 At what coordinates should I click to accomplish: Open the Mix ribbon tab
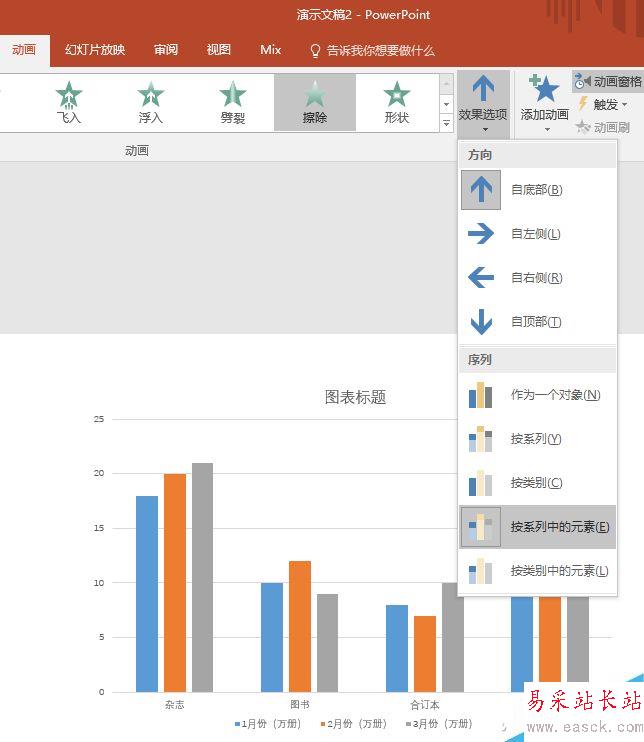coord(271,50)
